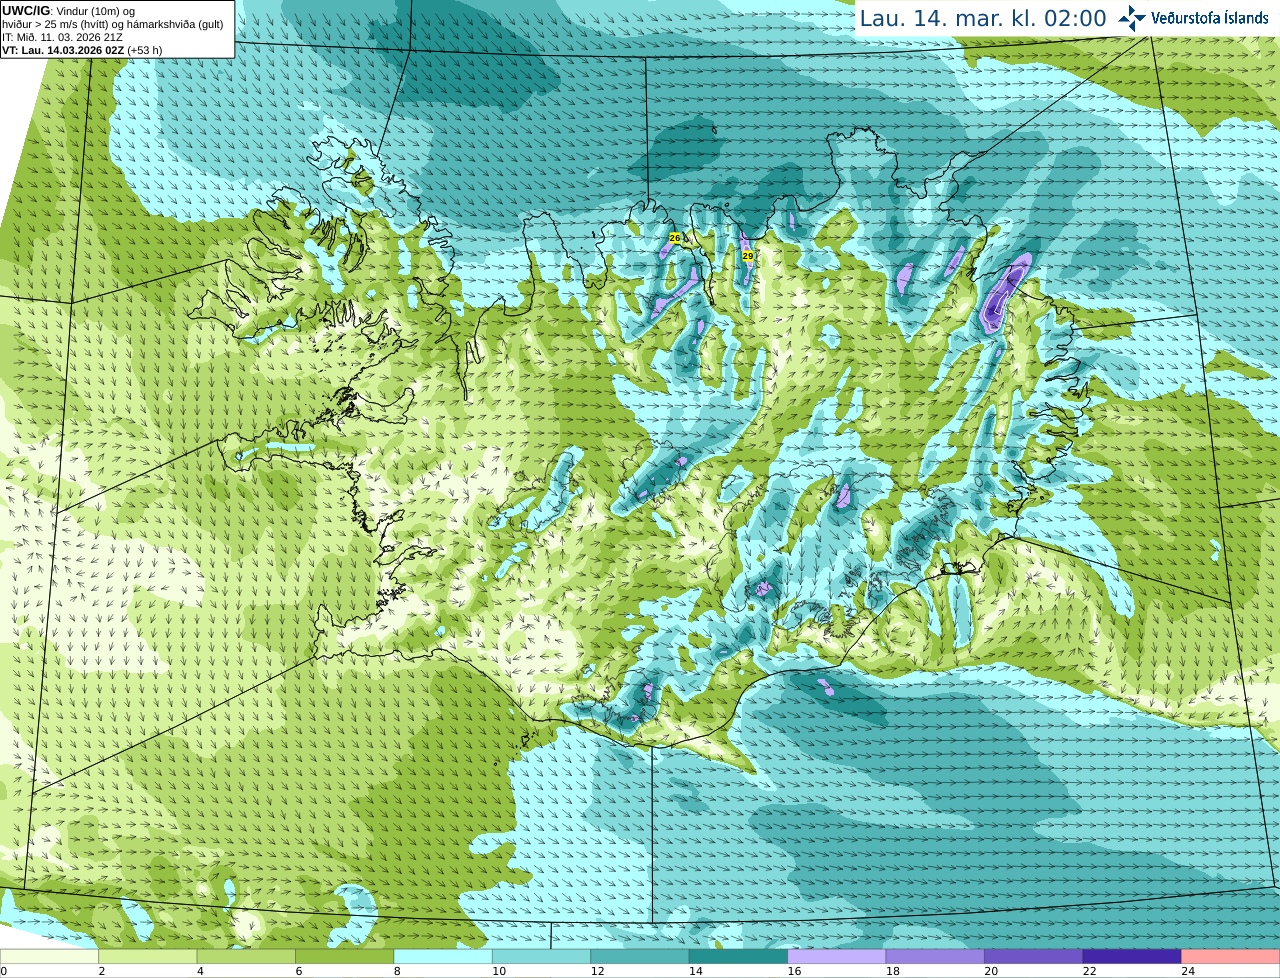Pick the 6–8 m/s olive green swatch

click(345, 957)
